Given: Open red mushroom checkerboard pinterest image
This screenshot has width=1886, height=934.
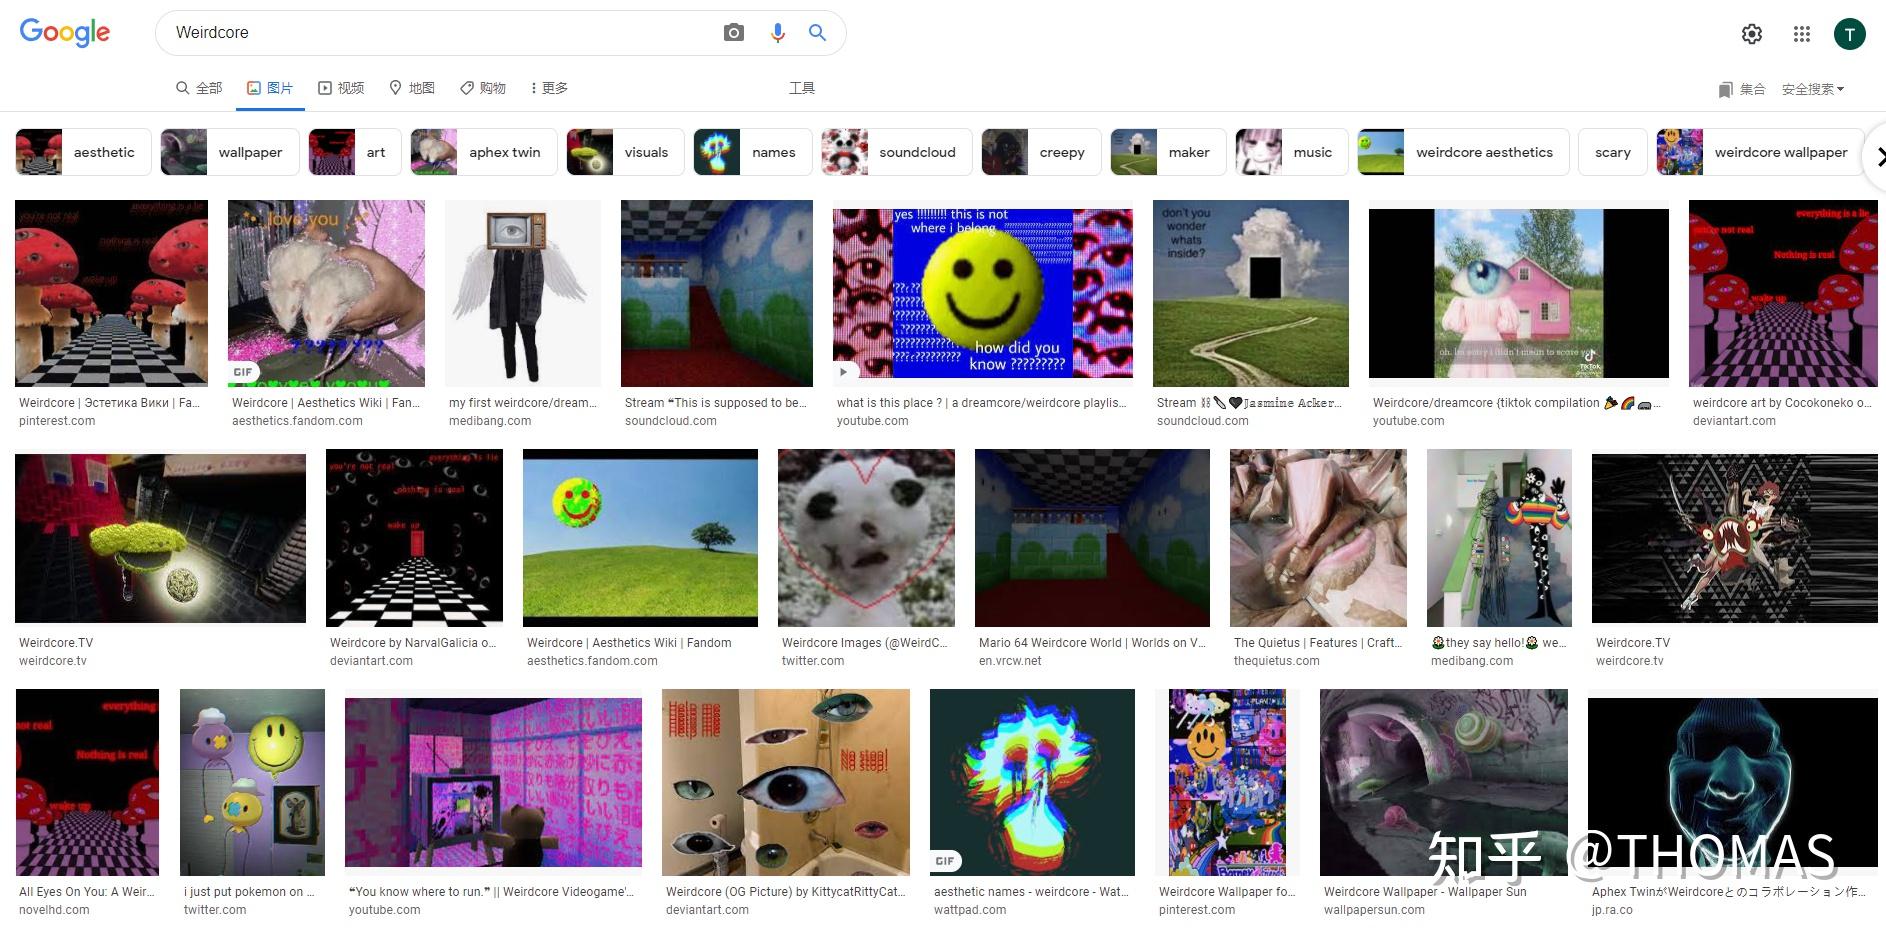Looking at the screenshot, I should click(x=111, y=293).
